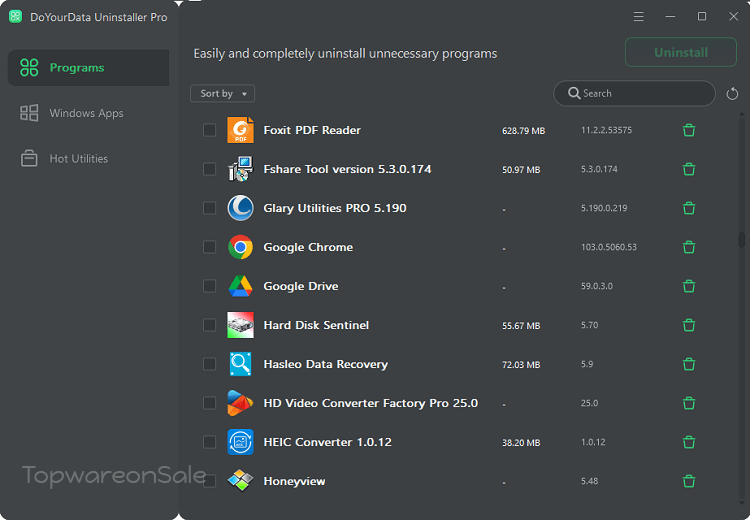The width and height of the screenshot is (750, 520).
Task: Select the HEIC Converter checkbox
Action: 209,442
